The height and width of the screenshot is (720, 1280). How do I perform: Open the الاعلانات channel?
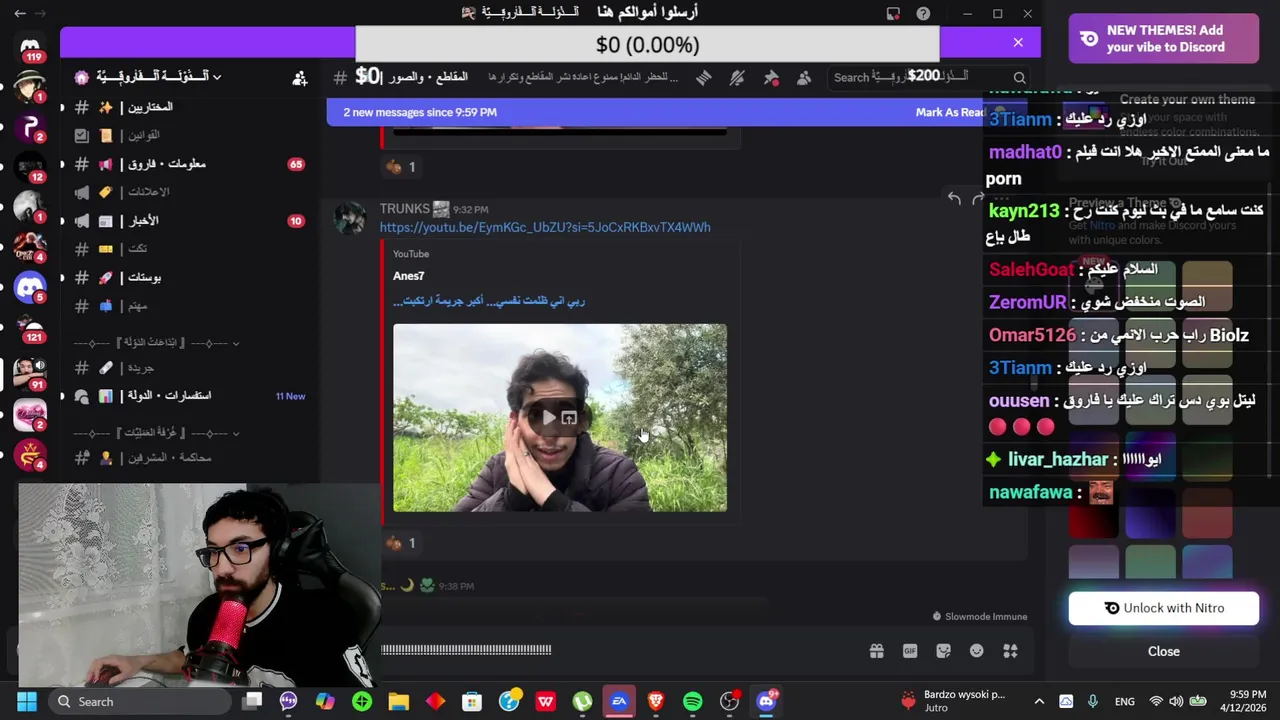pyautogui.click(x=188, y=192)
